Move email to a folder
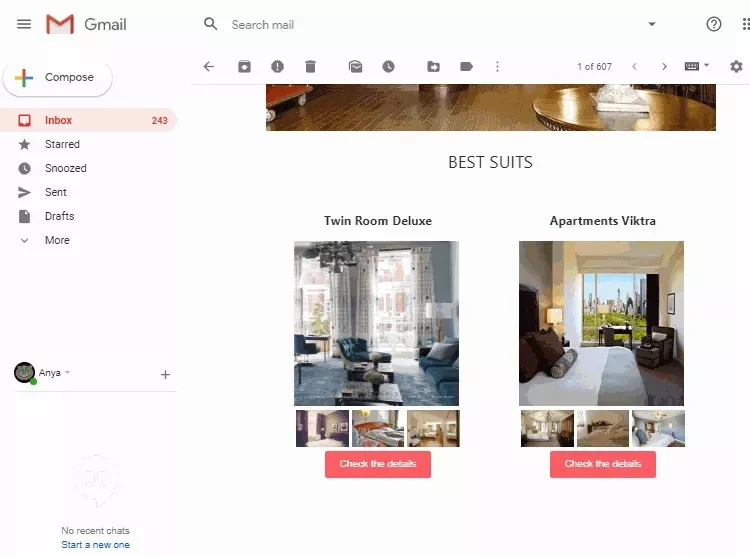The image size is (750, 555). coord(433,67)
